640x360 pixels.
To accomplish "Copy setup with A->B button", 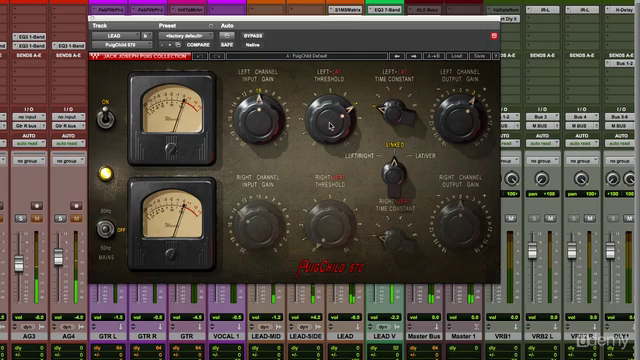I will (x=433, y=56).
